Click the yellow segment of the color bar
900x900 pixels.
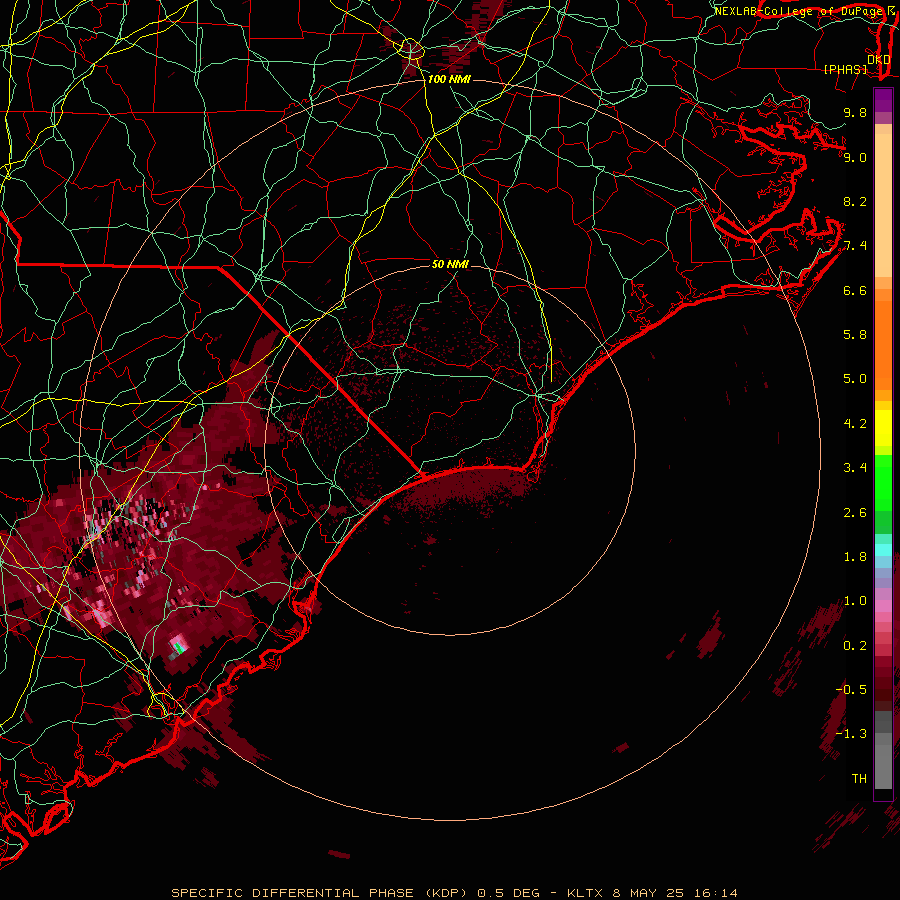point(883,428)
